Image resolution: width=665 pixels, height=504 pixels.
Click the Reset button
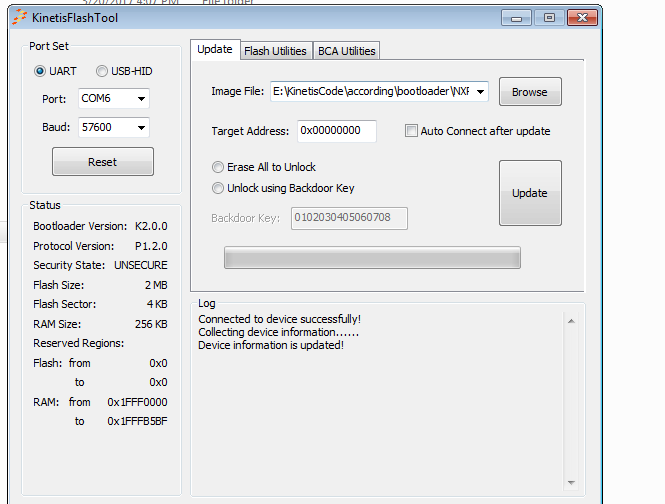click(x=103, y=162)
